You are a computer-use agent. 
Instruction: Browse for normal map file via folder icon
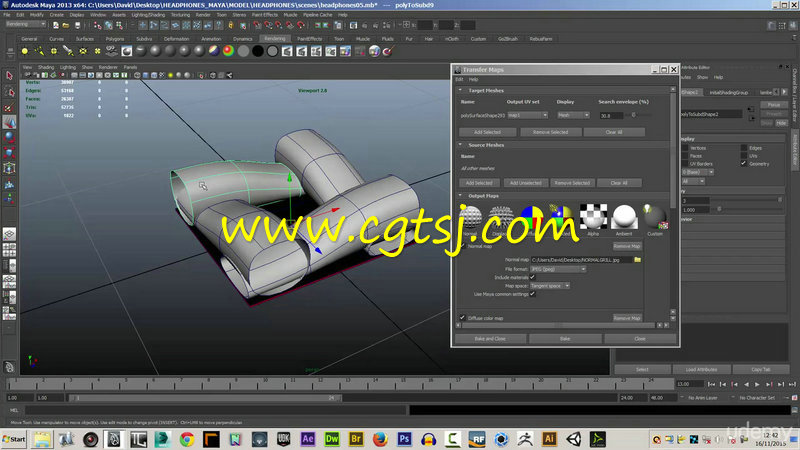(x=637, y=260)
